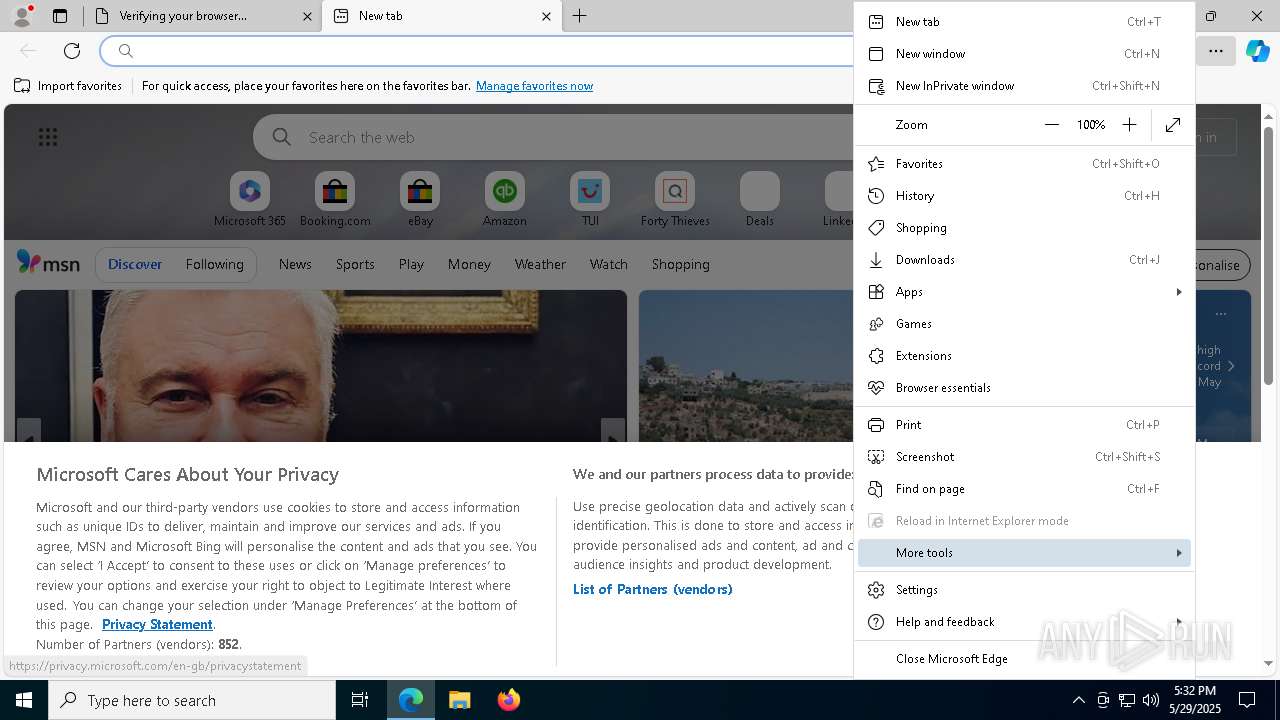1280x720 pixels.
Task: Launch Firefox from taskbar
Action: pos(508,700)
